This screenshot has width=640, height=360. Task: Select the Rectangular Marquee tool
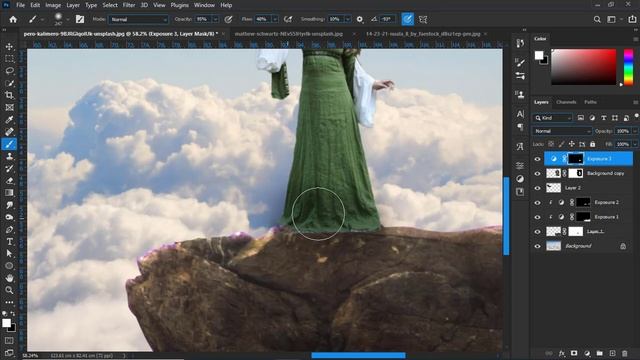[9, 59]
